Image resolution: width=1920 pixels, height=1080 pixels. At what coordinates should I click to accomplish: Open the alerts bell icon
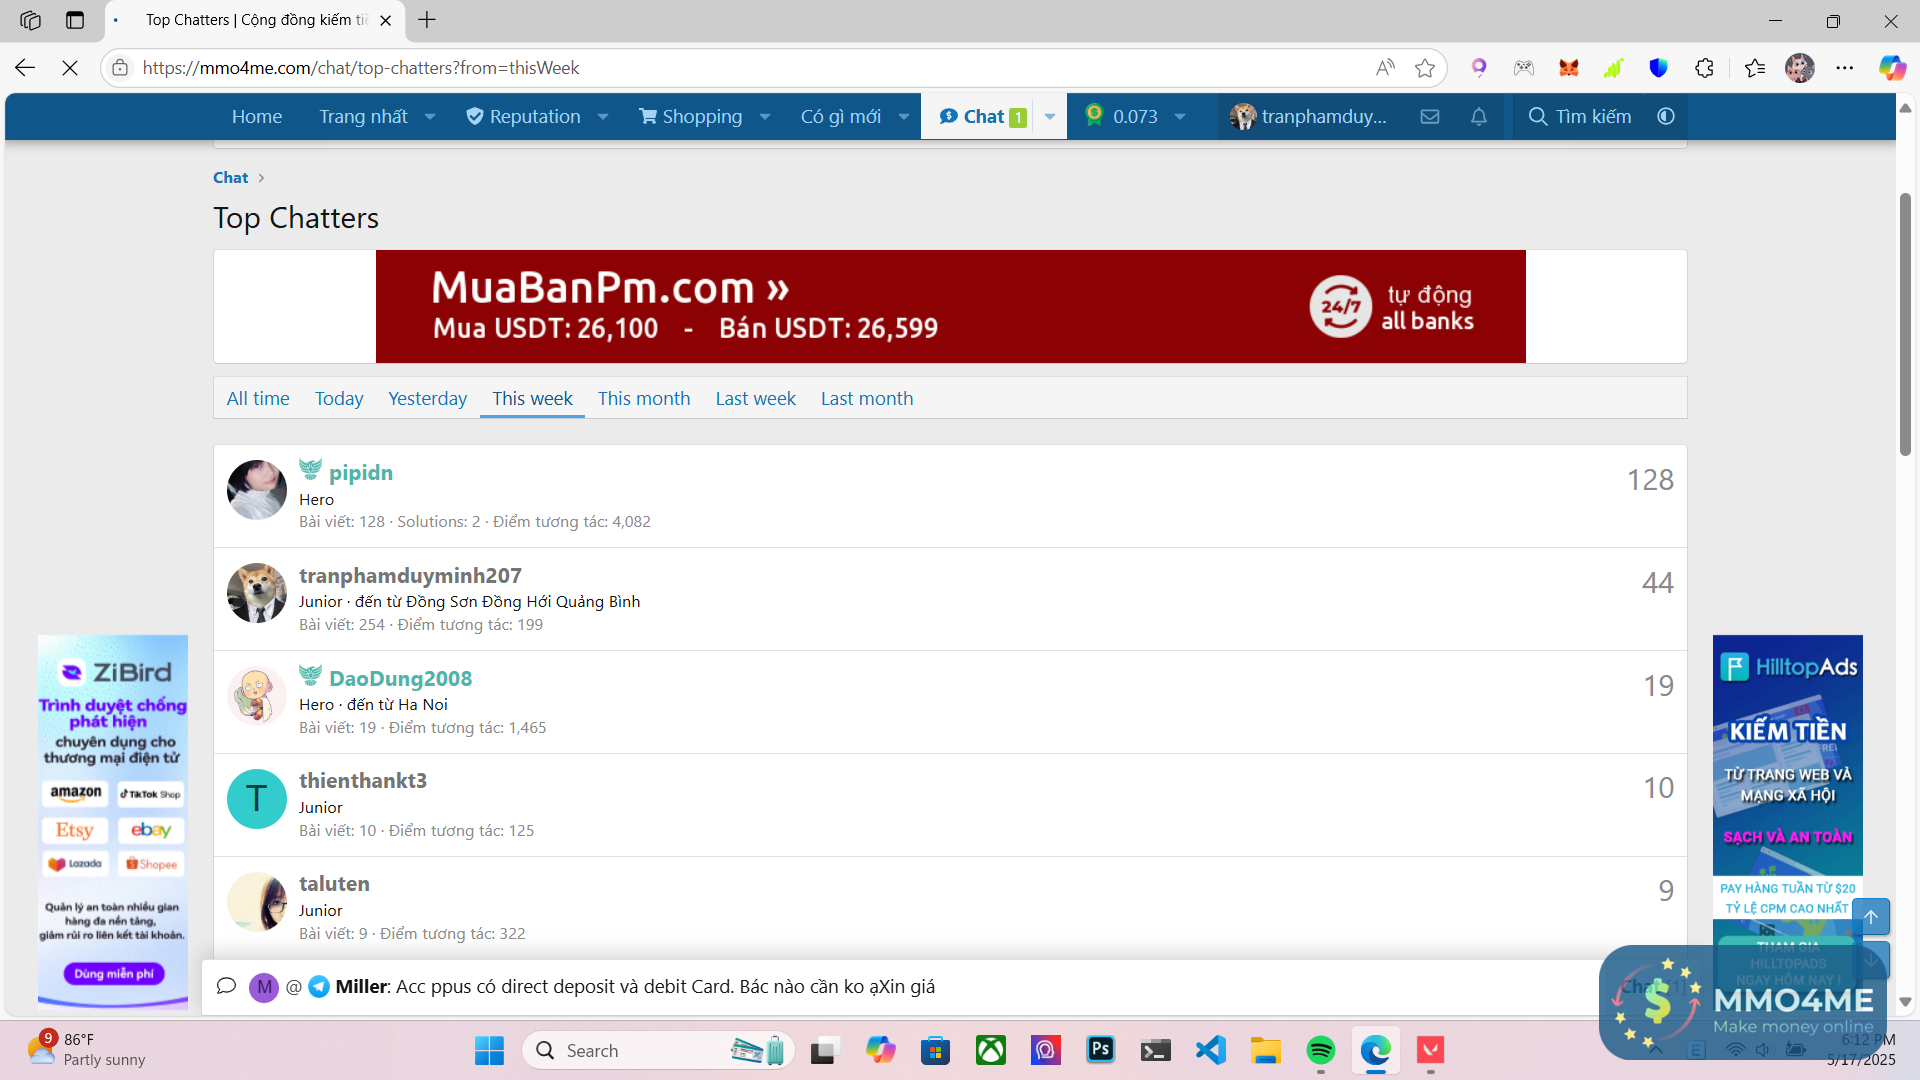point(1479,117)
